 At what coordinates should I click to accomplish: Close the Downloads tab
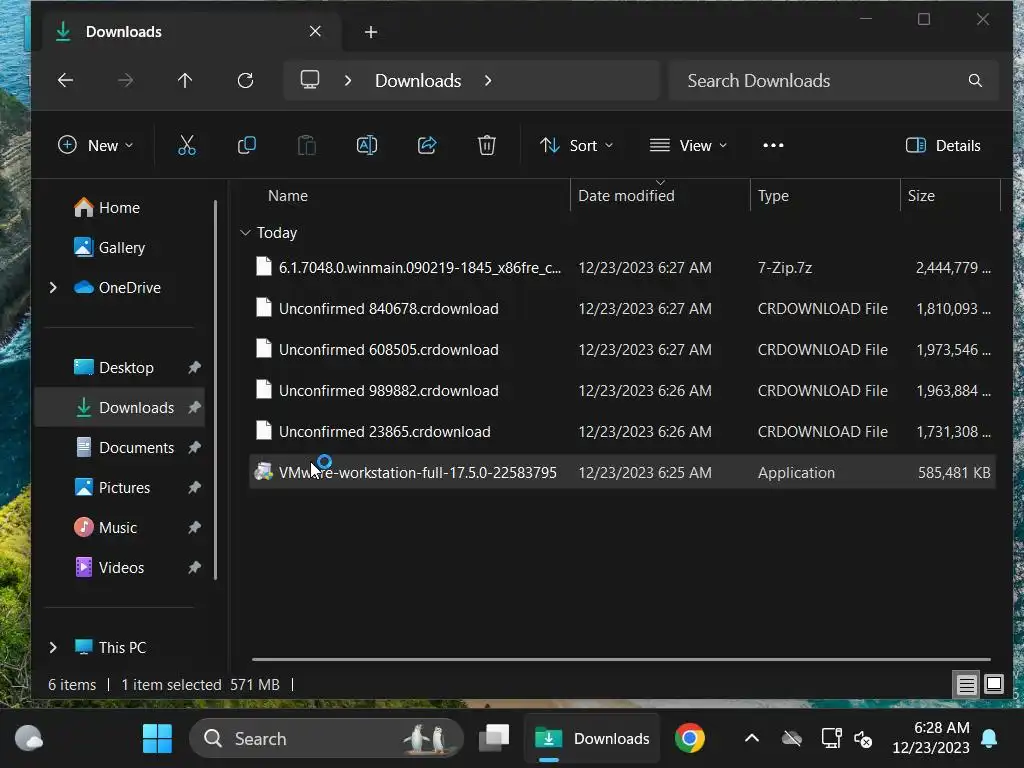click(x=315, y=31)
